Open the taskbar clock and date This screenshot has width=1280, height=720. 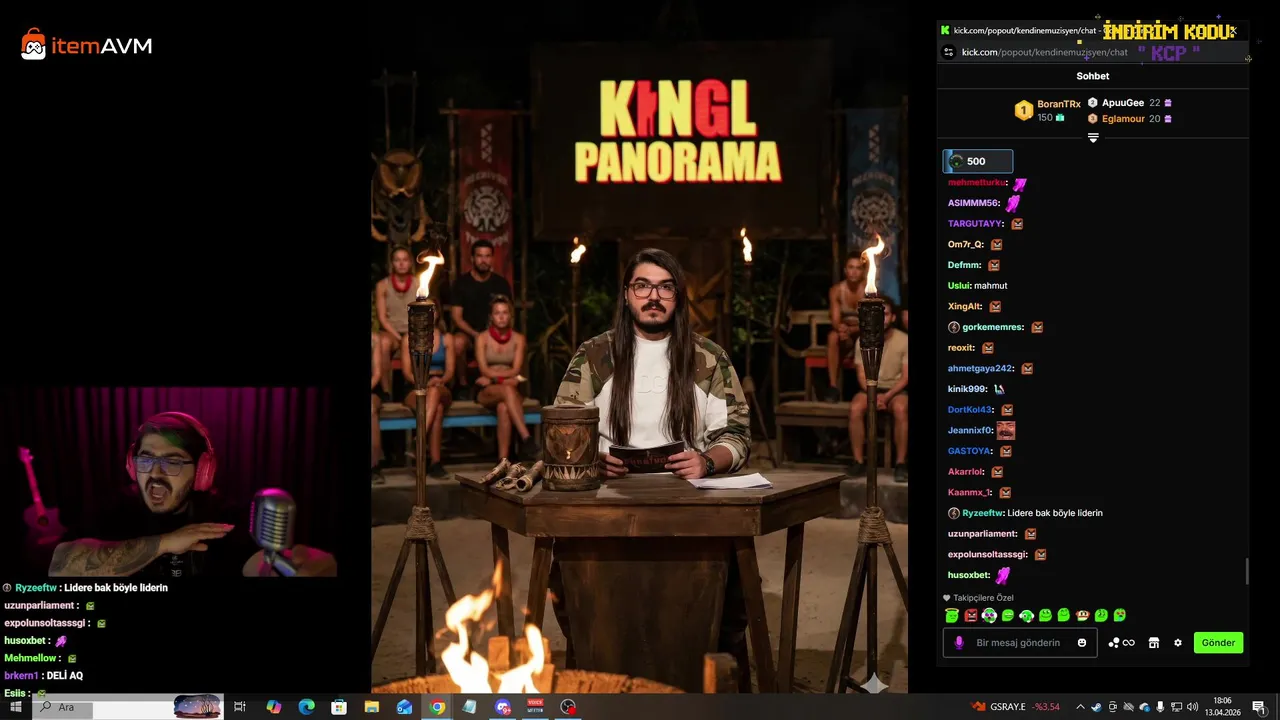[1222, 707]
